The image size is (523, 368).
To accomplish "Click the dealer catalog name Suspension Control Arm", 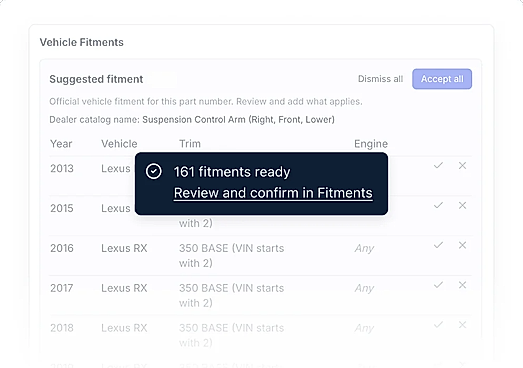I will 238,119.
